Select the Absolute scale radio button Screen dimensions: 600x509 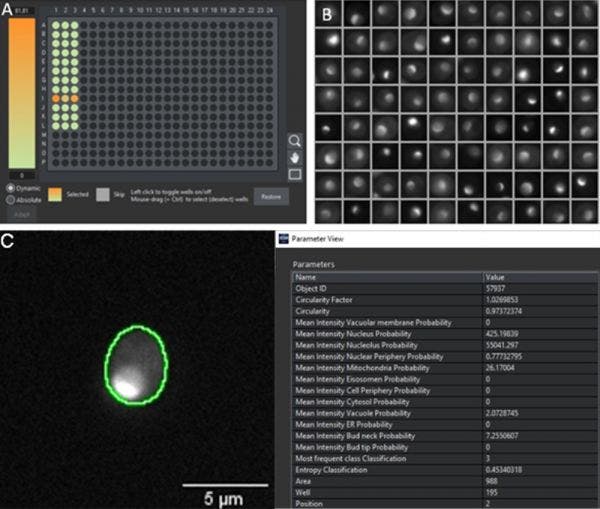[10, 198]
